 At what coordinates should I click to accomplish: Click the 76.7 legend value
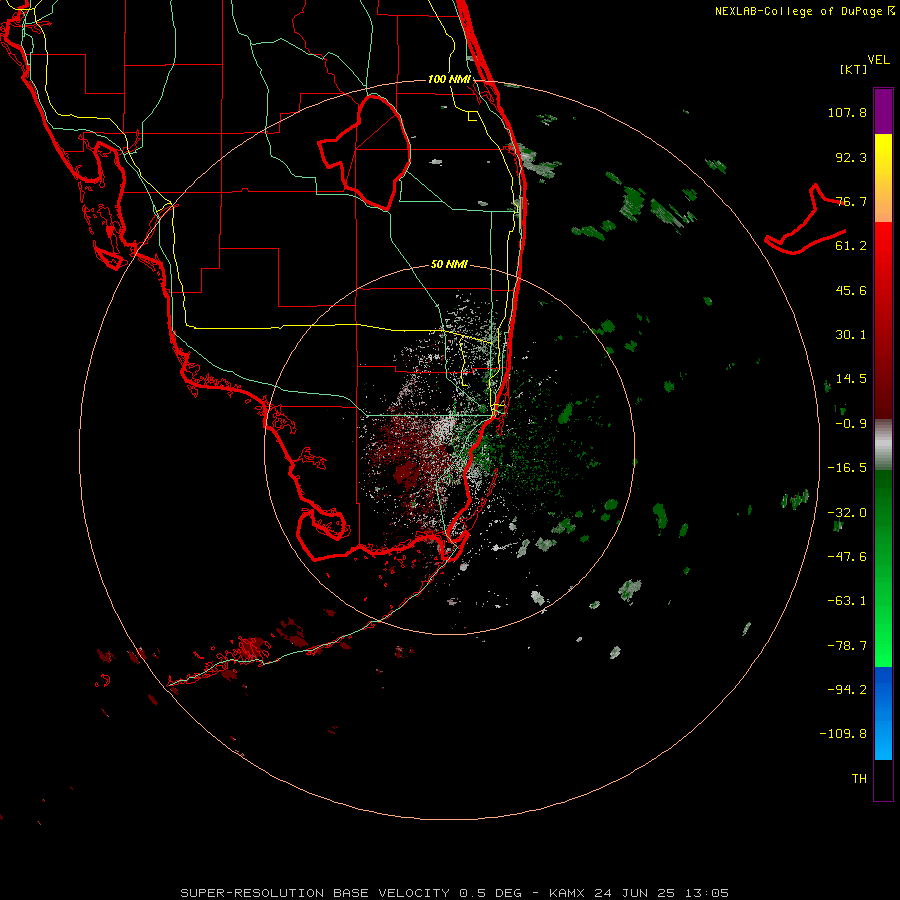(x=851, y=201)
